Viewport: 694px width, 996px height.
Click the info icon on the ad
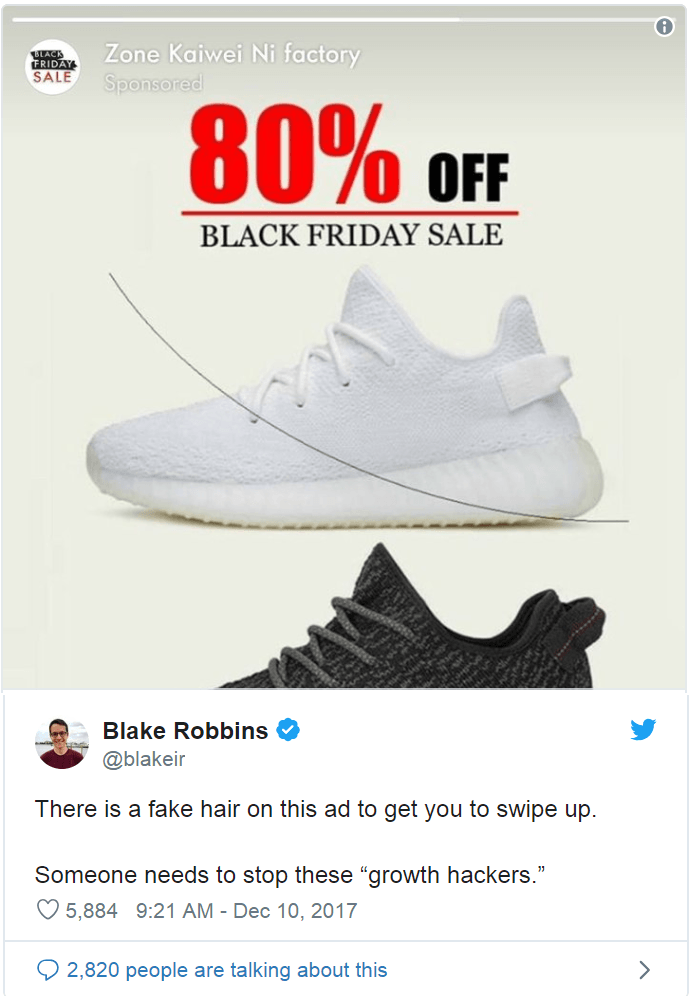click(x=664, y=27)
